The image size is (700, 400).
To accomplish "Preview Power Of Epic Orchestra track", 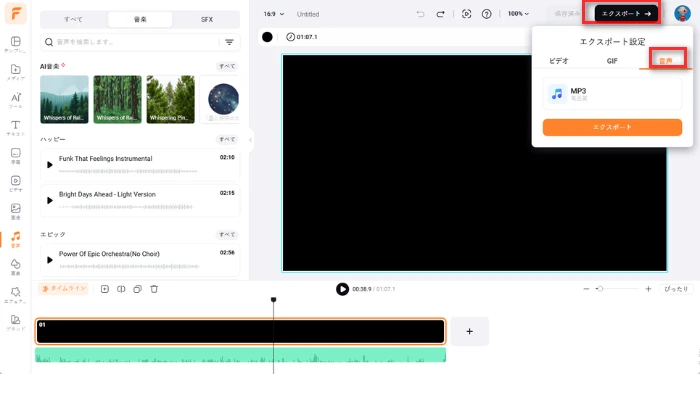I will 50,260.
